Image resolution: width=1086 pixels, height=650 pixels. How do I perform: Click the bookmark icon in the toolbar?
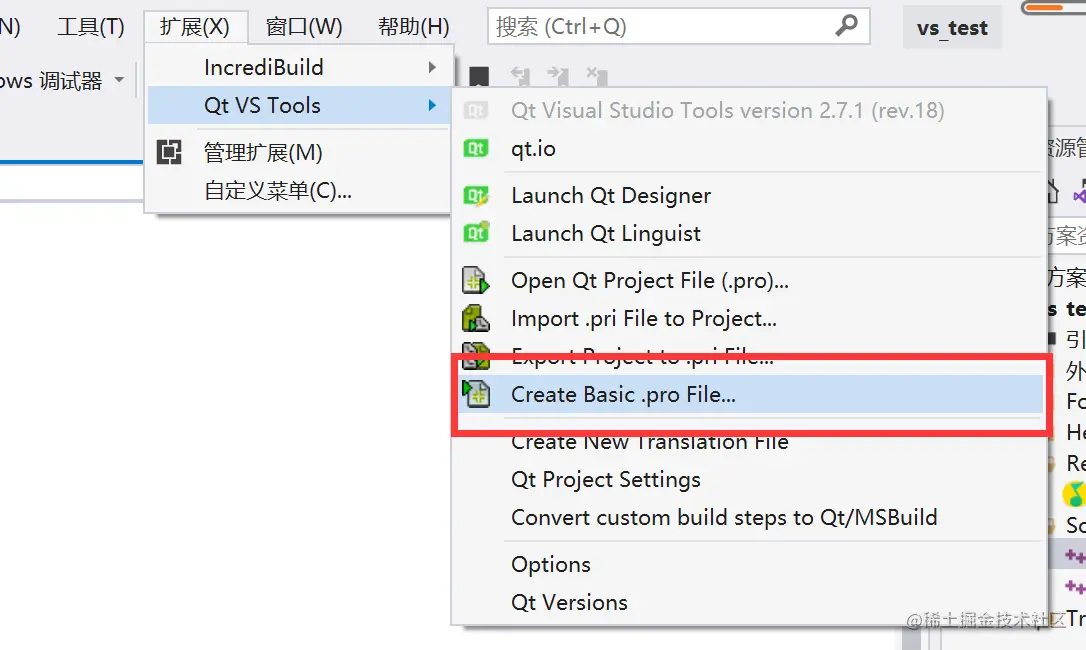480,77
